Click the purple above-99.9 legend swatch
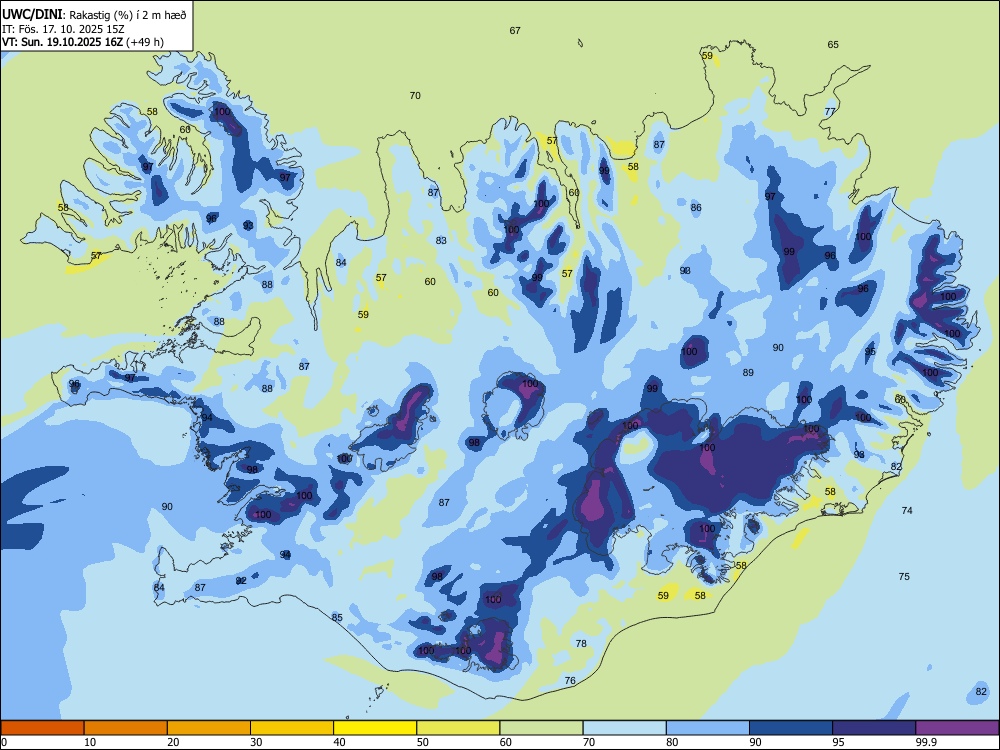The image size is (1000, 750). click(957, 728)
